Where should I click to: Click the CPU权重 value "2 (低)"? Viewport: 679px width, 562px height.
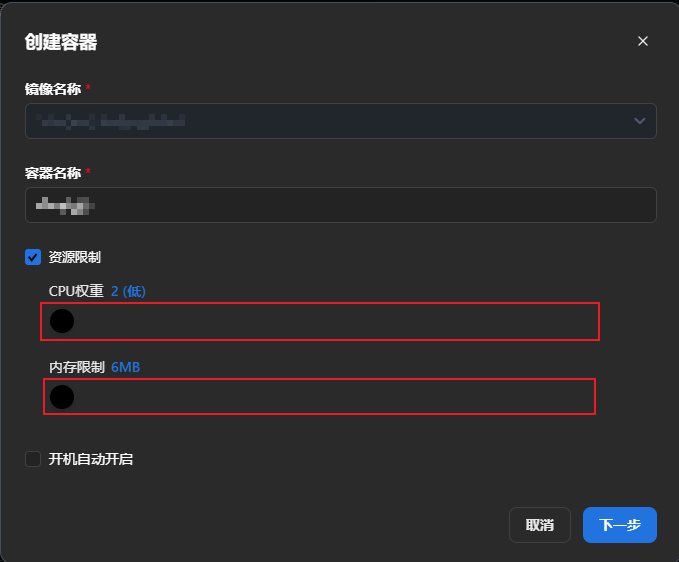128,291
